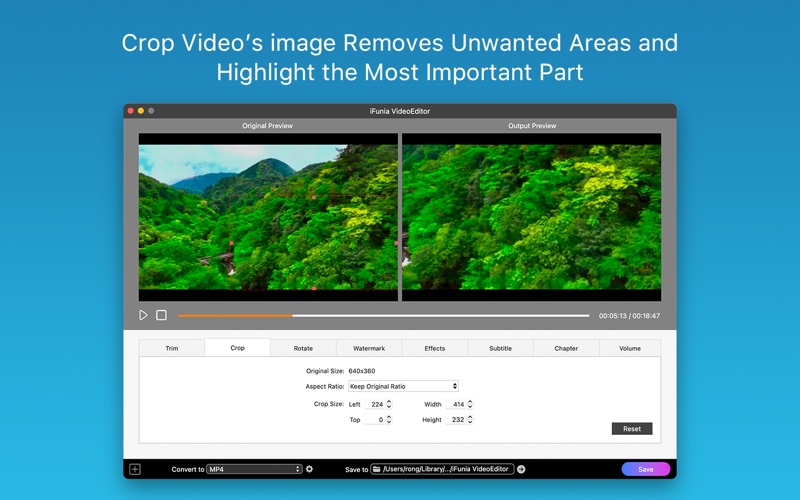Open the Aspect Ratio dropdown
This screenshot has height=500, width=800.
tap(403, 386)
